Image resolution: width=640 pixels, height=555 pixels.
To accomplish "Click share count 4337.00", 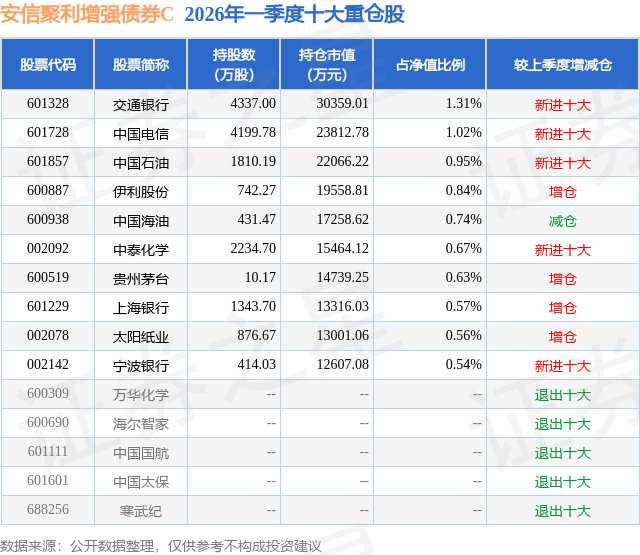I will click(x=253, y=104).
